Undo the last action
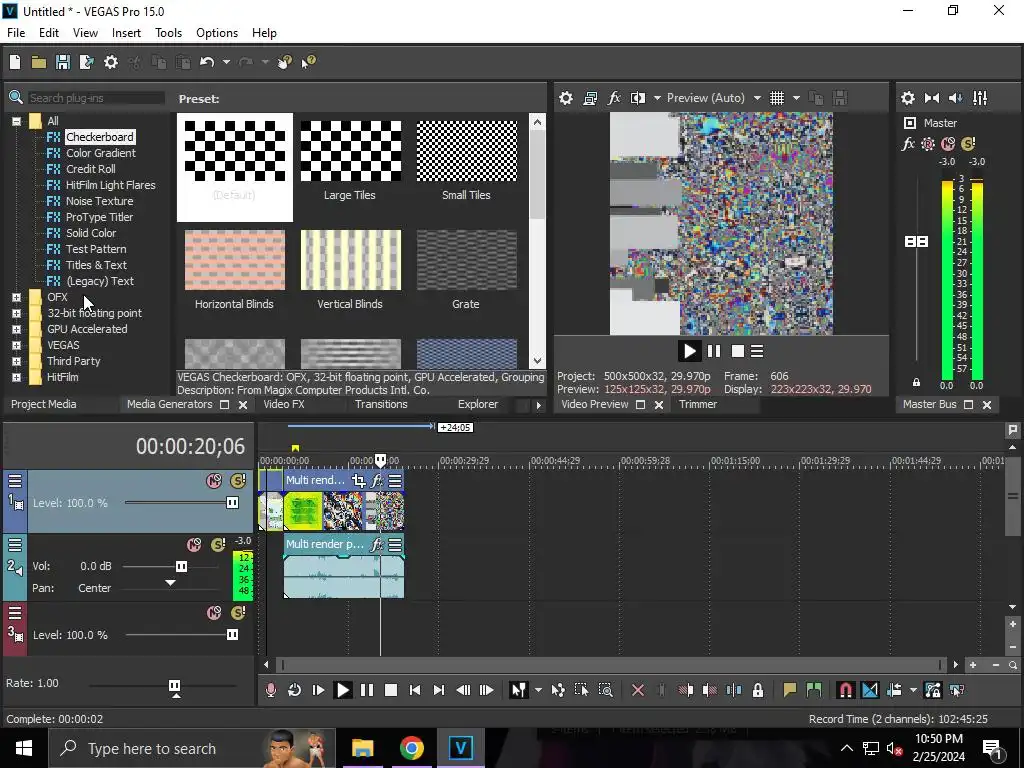The image size is (1024, 768). point(207,62)
